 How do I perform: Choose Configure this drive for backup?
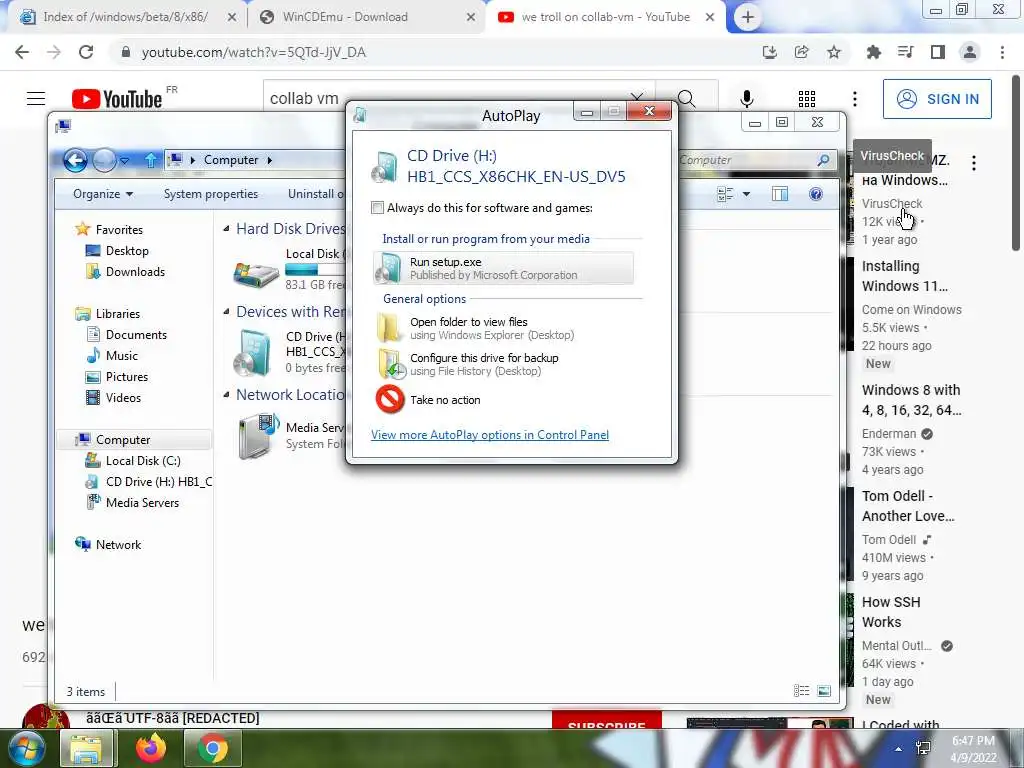(483, 364)
